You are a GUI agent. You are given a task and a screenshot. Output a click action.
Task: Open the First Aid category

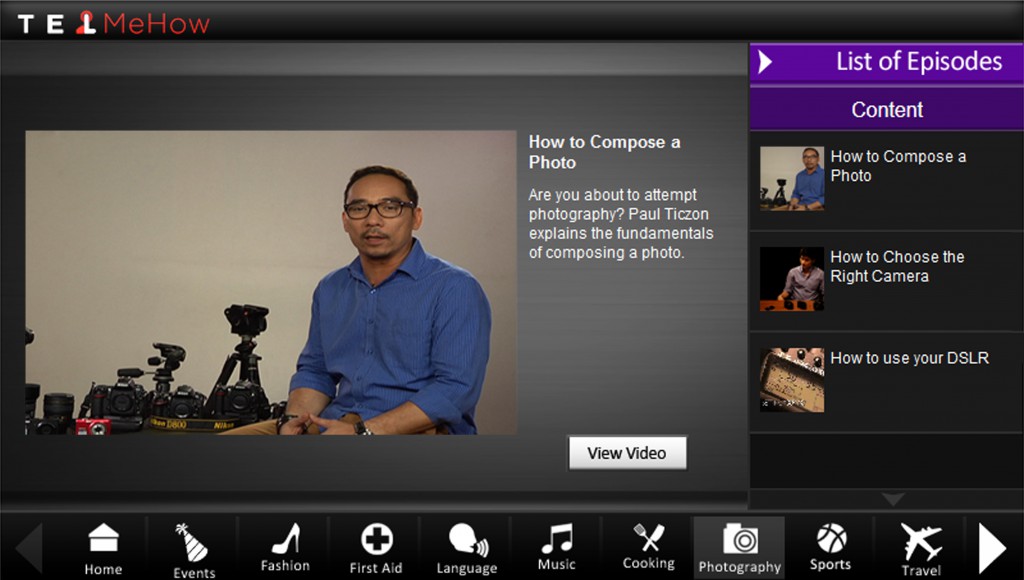click(x=376, y=549)
